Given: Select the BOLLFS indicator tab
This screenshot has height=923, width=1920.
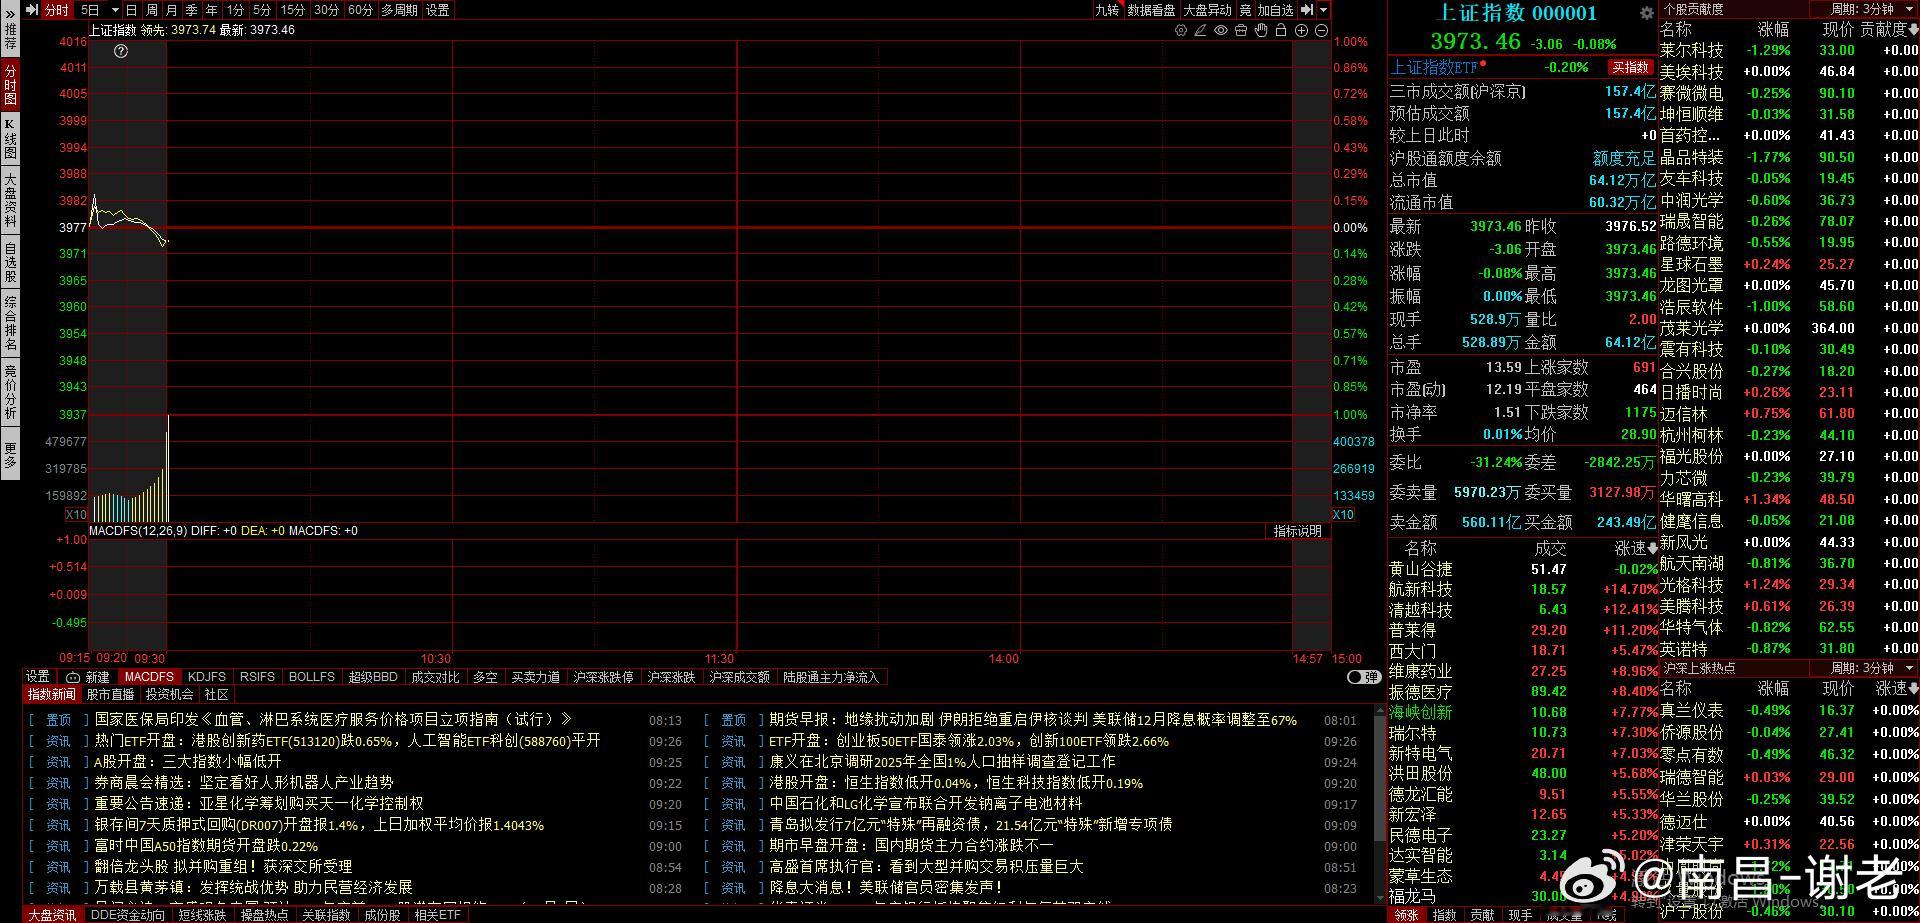Looking at the screenshot, I should point(312,677).
